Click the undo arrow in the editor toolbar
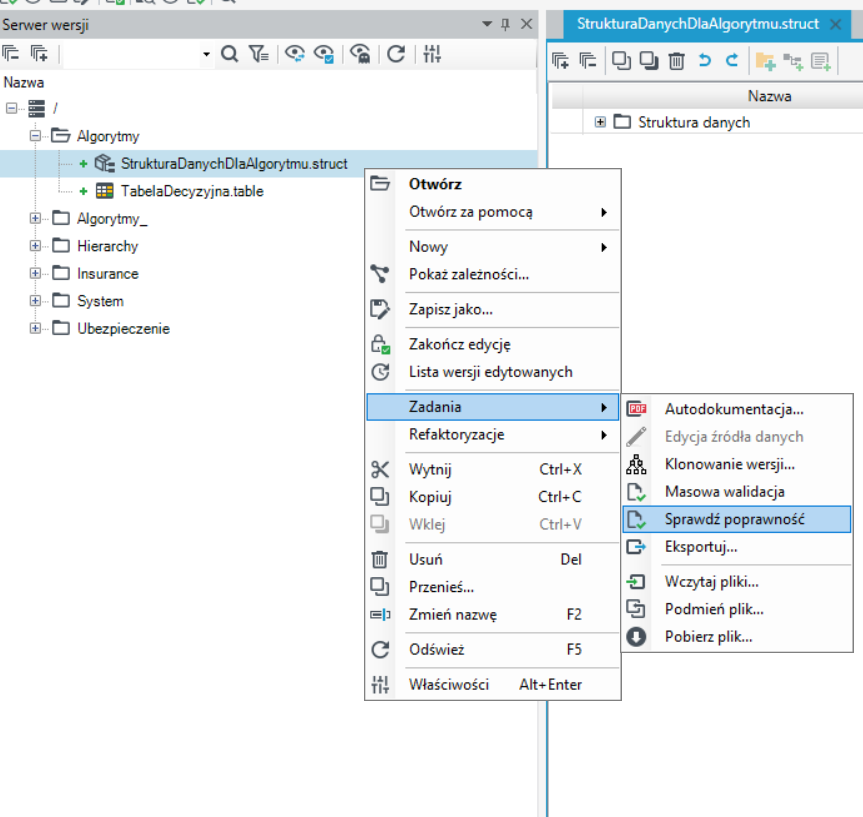 tap(704, 60)
